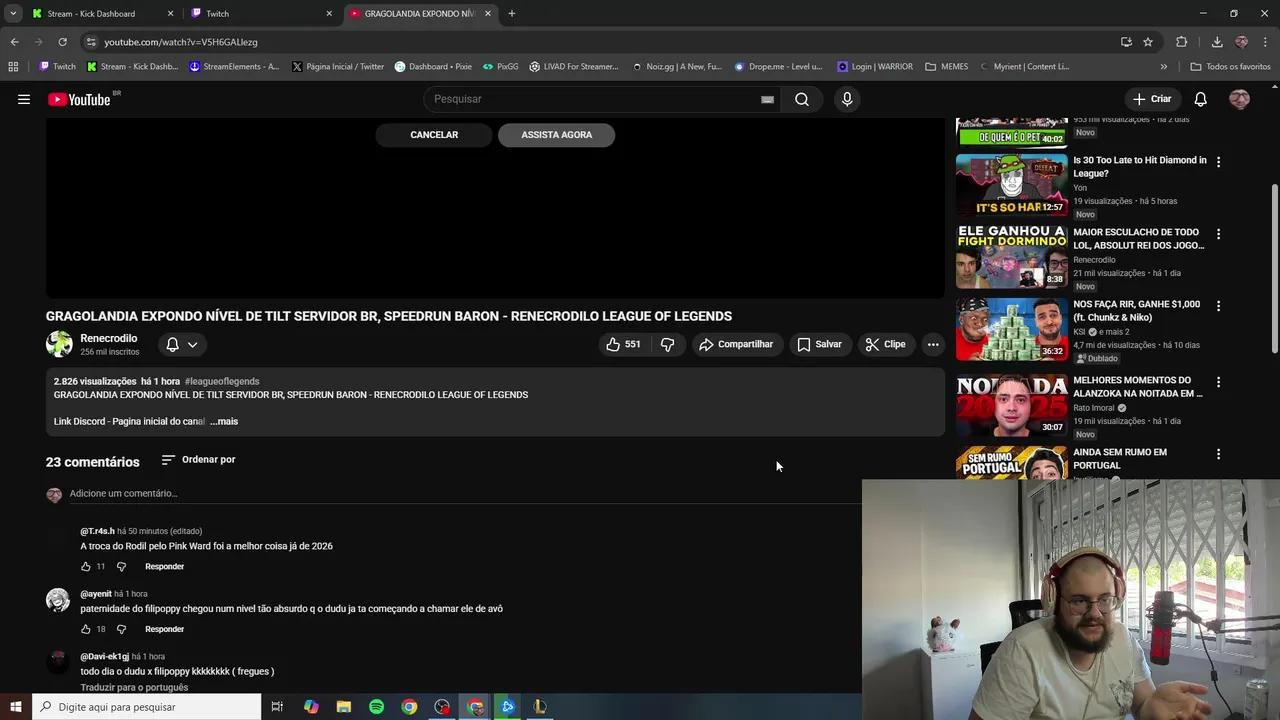The image size is (1280, 720).
Task: Dislike the video with thumbs down
Action: (x=667, y=344)
